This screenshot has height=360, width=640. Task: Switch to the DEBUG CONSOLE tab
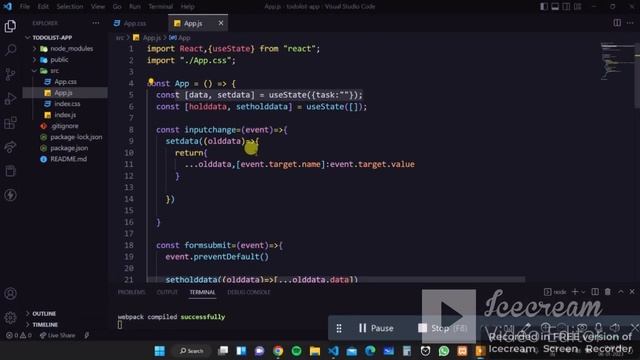pyautogui.click(x=249, y=292)
